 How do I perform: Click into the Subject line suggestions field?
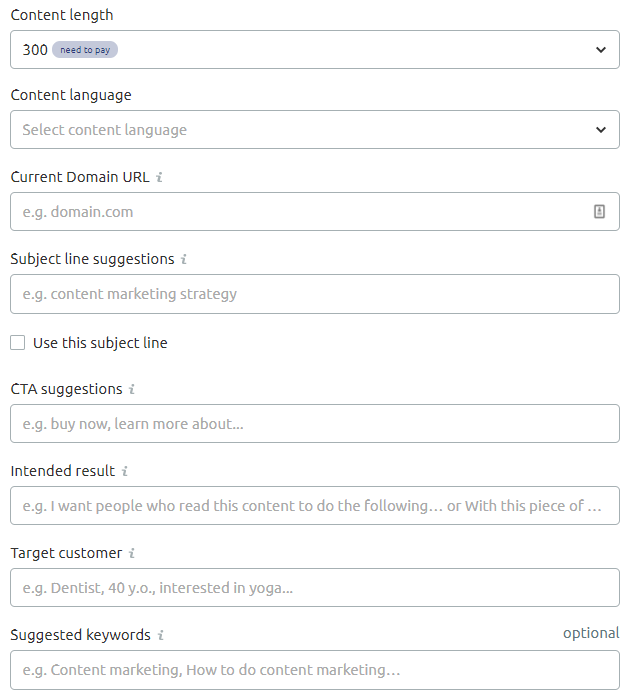(315, 294)
